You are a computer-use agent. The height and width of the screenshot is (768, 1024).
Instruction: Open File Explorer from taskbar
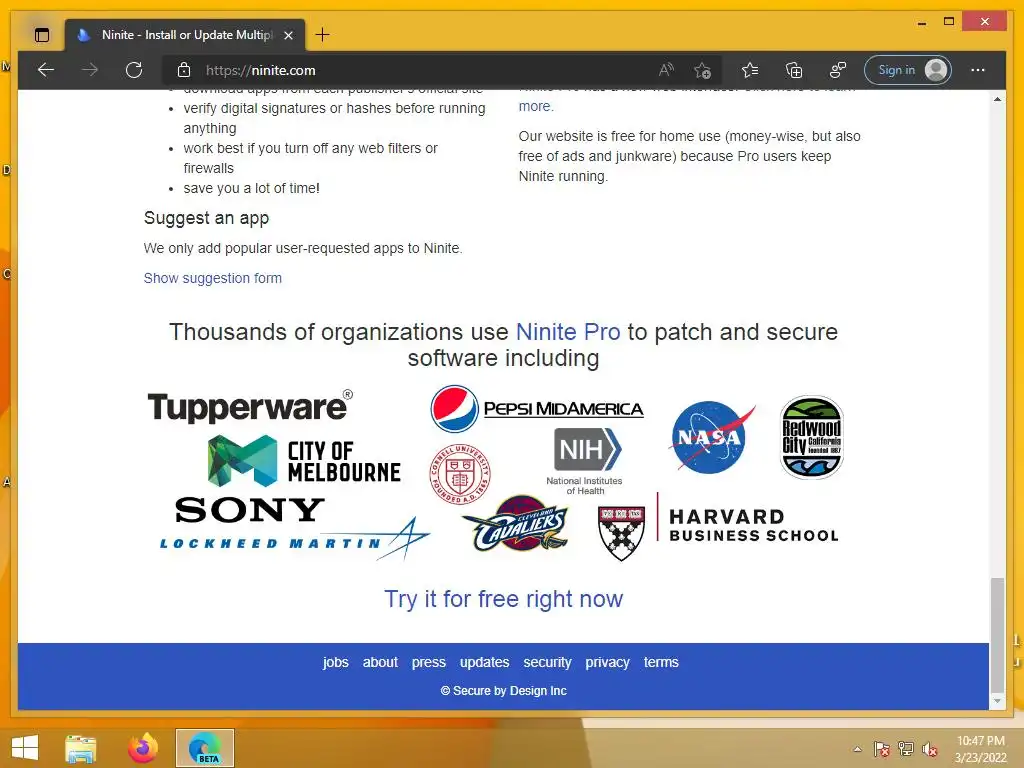click(x=80, y=748)
